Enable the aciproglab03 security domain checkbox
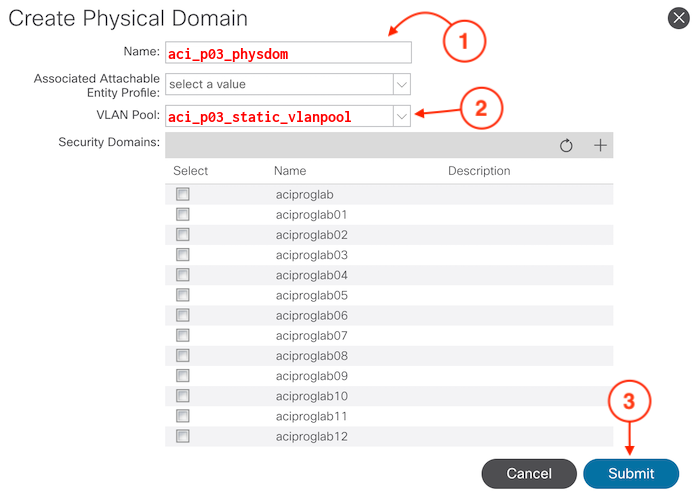This screenshot has width=700, height=500. pos(183,255)
